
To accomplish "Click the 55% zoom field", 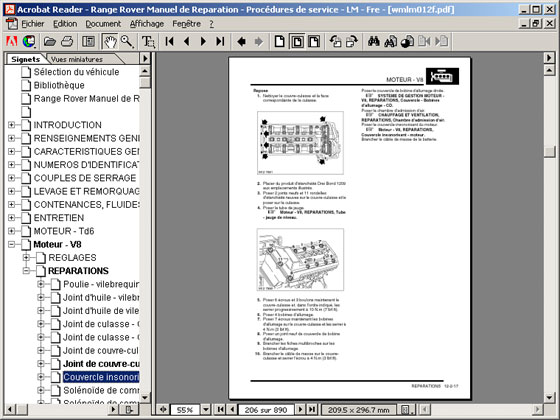I will pyautogui.click(x=185, y=410).
